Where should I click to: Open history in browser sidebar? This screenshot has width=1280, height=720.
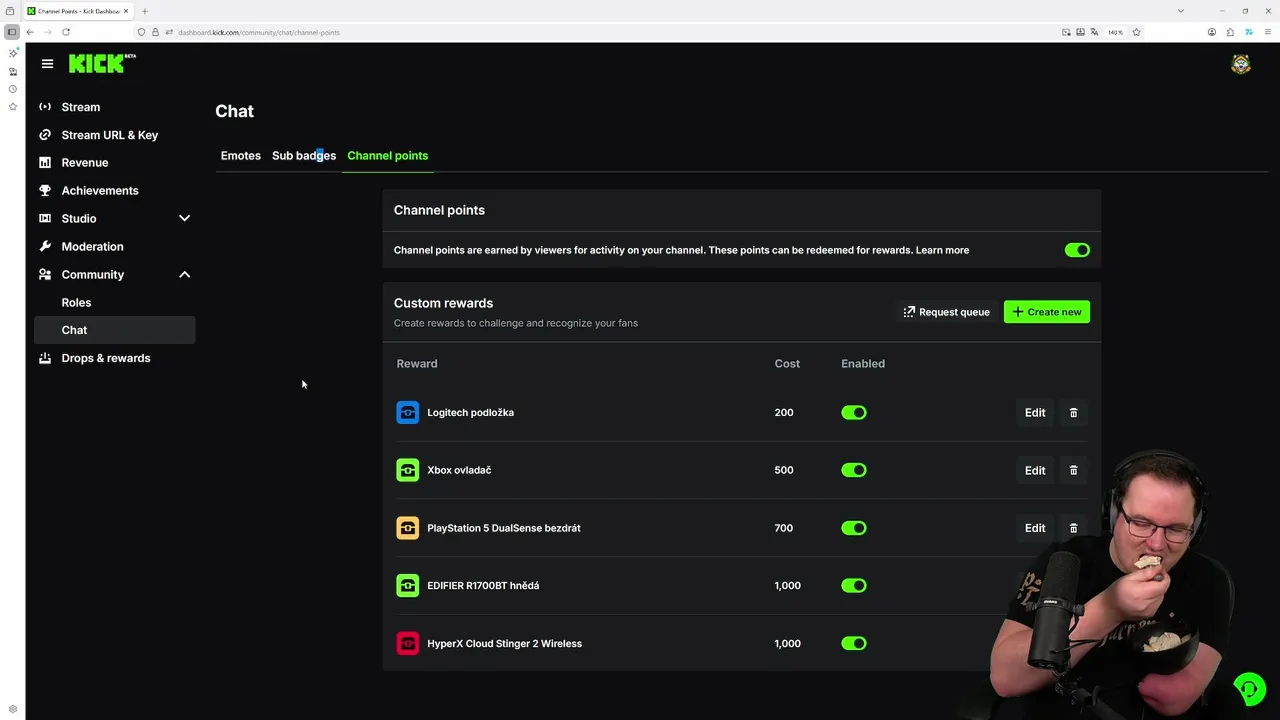13,89
